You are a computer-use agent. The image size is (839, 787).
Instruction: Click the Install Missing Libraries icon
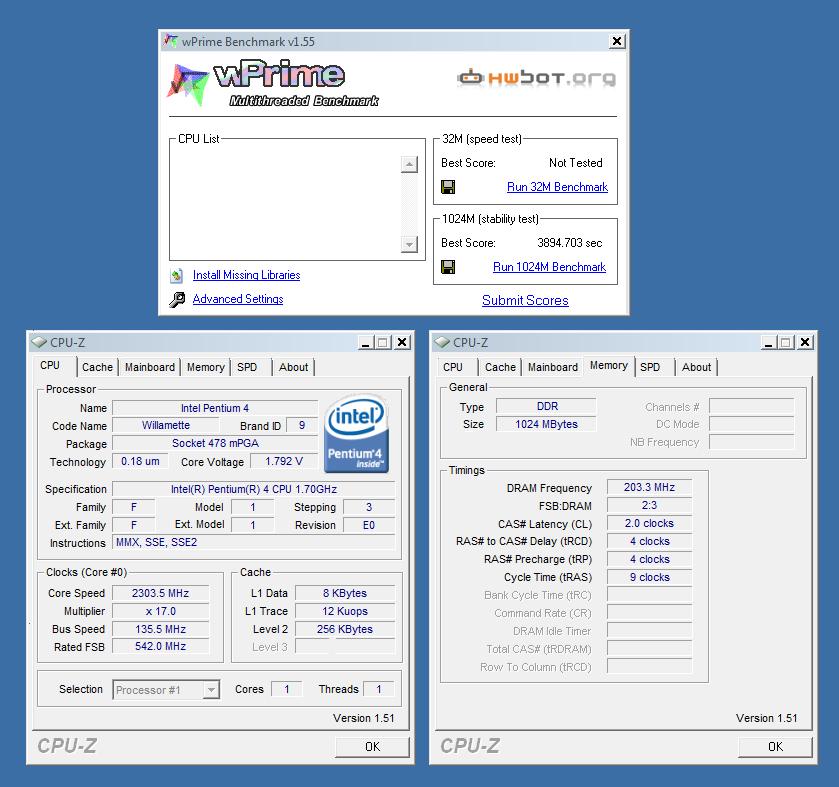pos(177,276)
